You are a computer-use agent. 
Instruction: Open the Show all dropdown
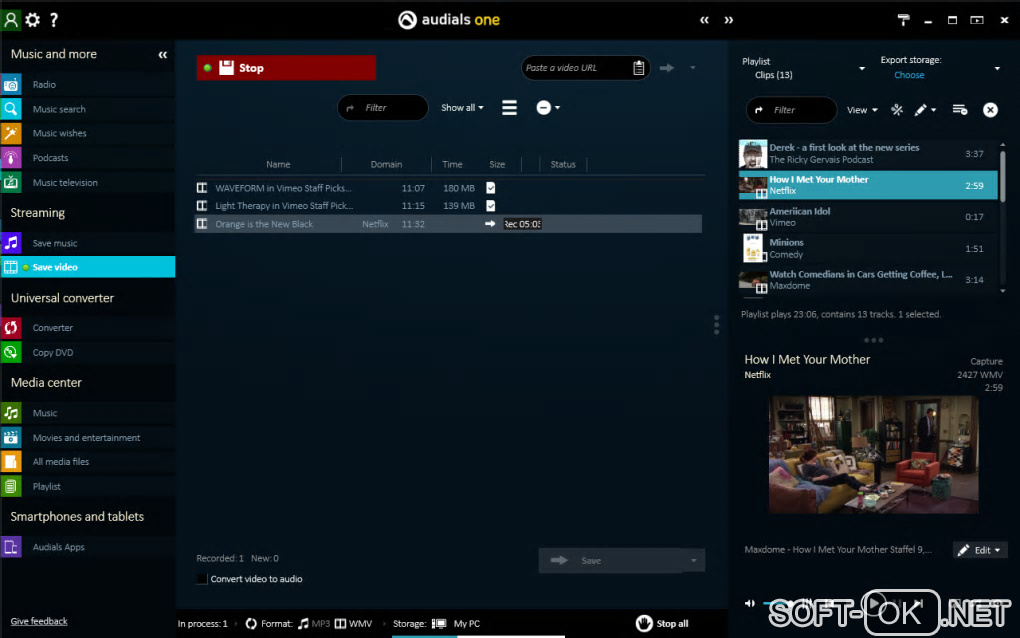pos(462,108)
